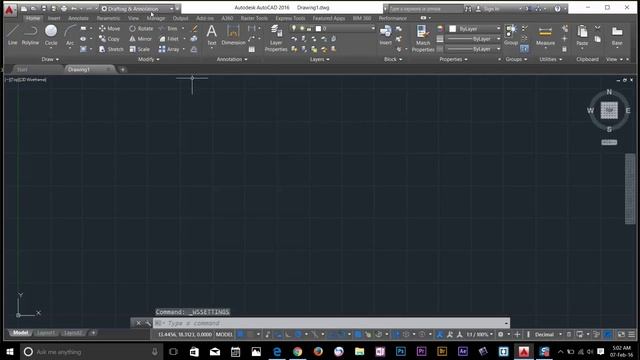Viewport: 640px width, 360px height.
Task: Click the Rotate tool
Action: coord(141,29)
